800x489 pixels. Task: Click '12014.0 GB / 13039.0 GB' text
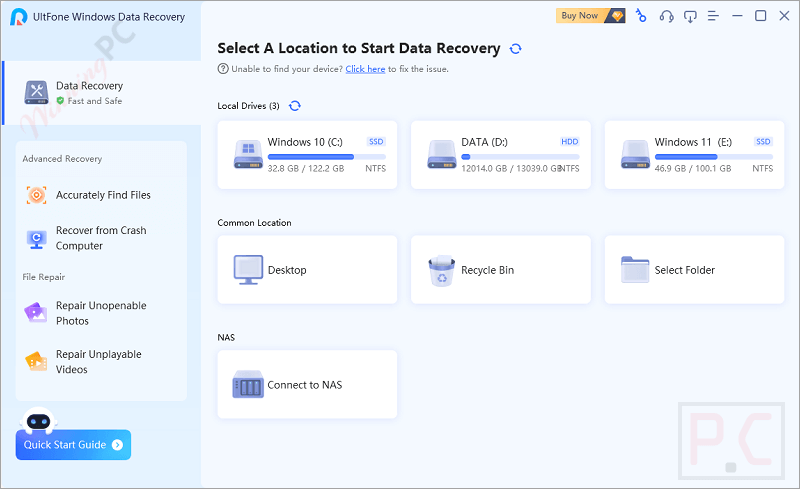[511, 168]
